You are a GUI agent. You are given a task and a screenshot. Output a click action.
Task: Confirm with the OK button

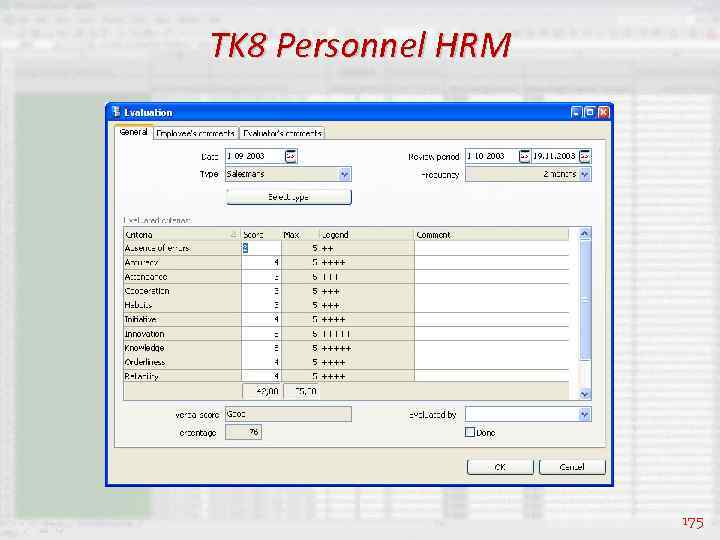(500, 467)
